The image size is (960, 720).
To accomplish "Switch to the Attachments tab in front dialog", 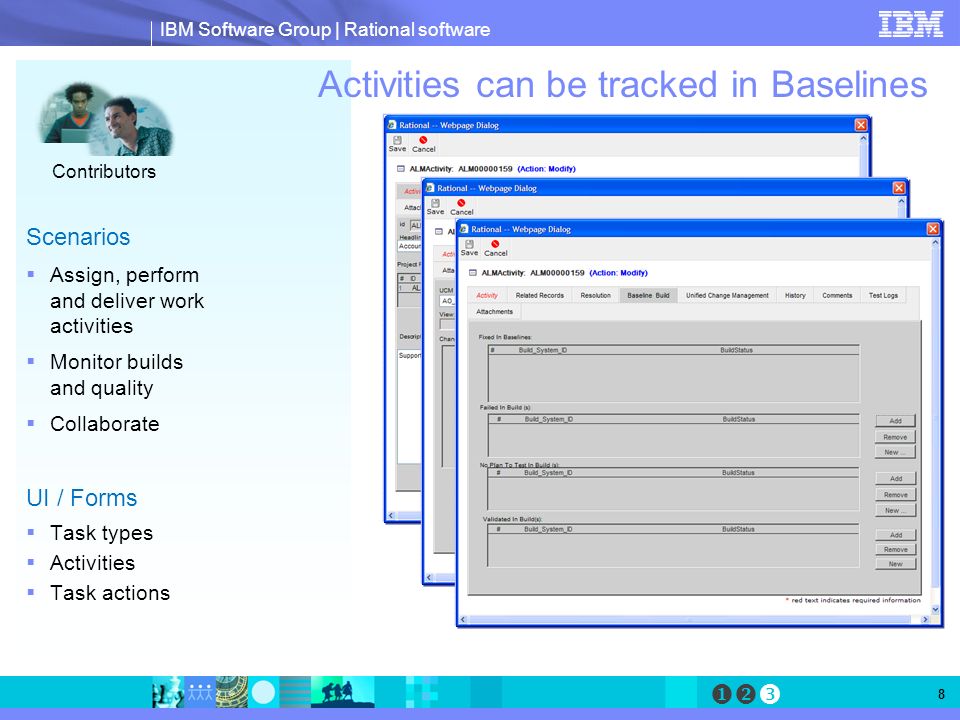I will pos(495,312).
